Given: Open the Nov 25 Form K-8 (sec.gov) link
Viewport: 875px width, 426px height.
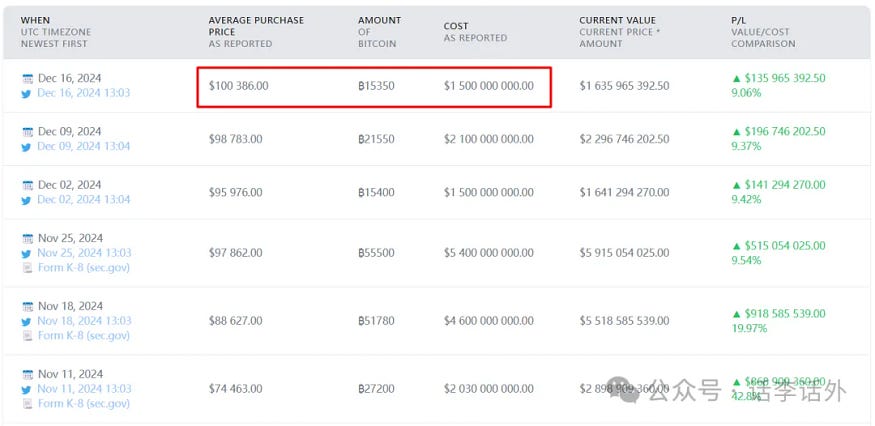Looking at the screenshot, I should [x=84, y=268].
